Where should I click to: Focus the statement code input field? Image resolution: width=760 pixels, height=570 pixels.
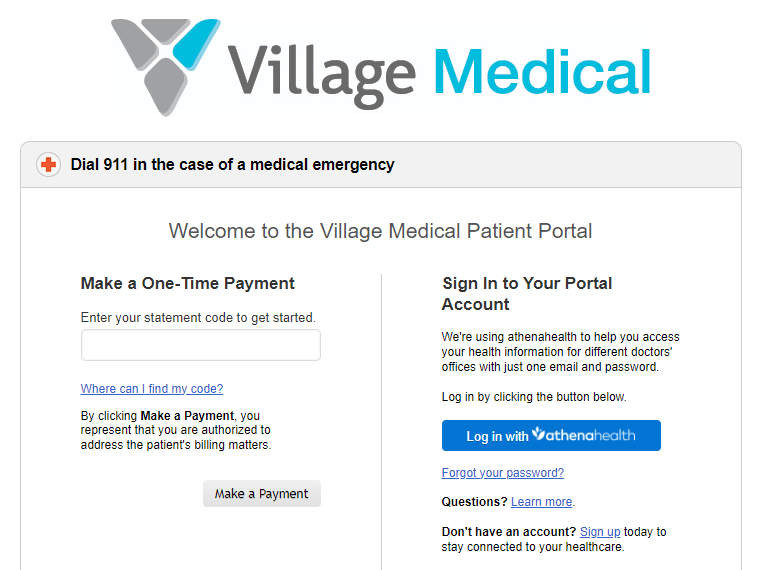coord(200,345)
